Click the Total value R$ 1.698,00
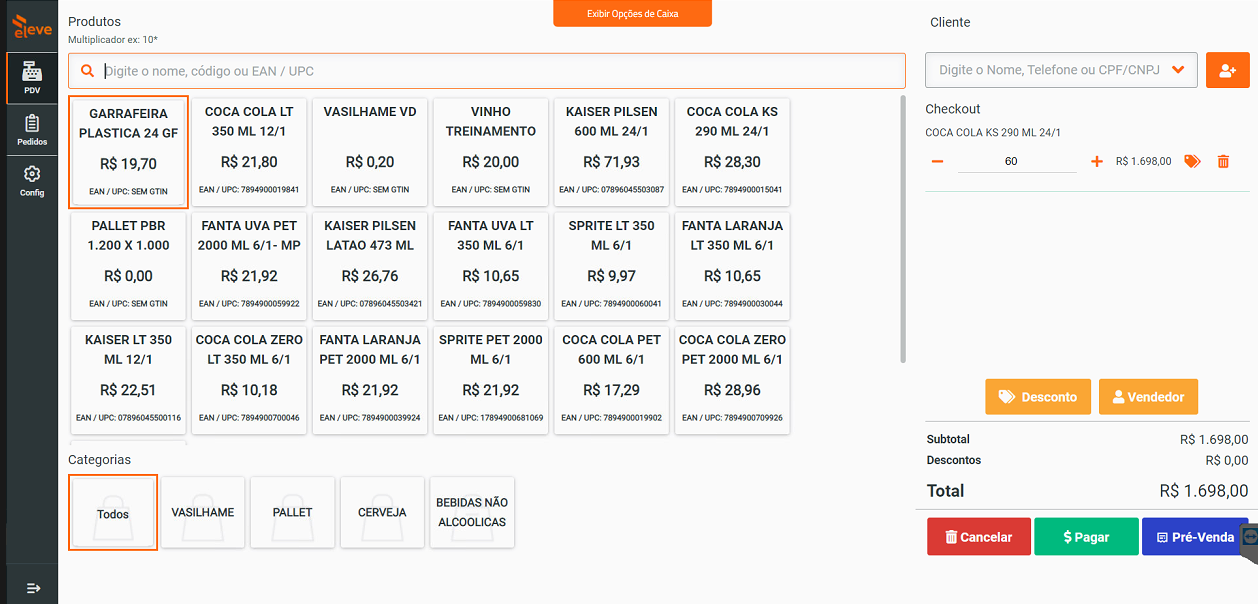The image size is (1258, 604). (x=1204, y=491)
